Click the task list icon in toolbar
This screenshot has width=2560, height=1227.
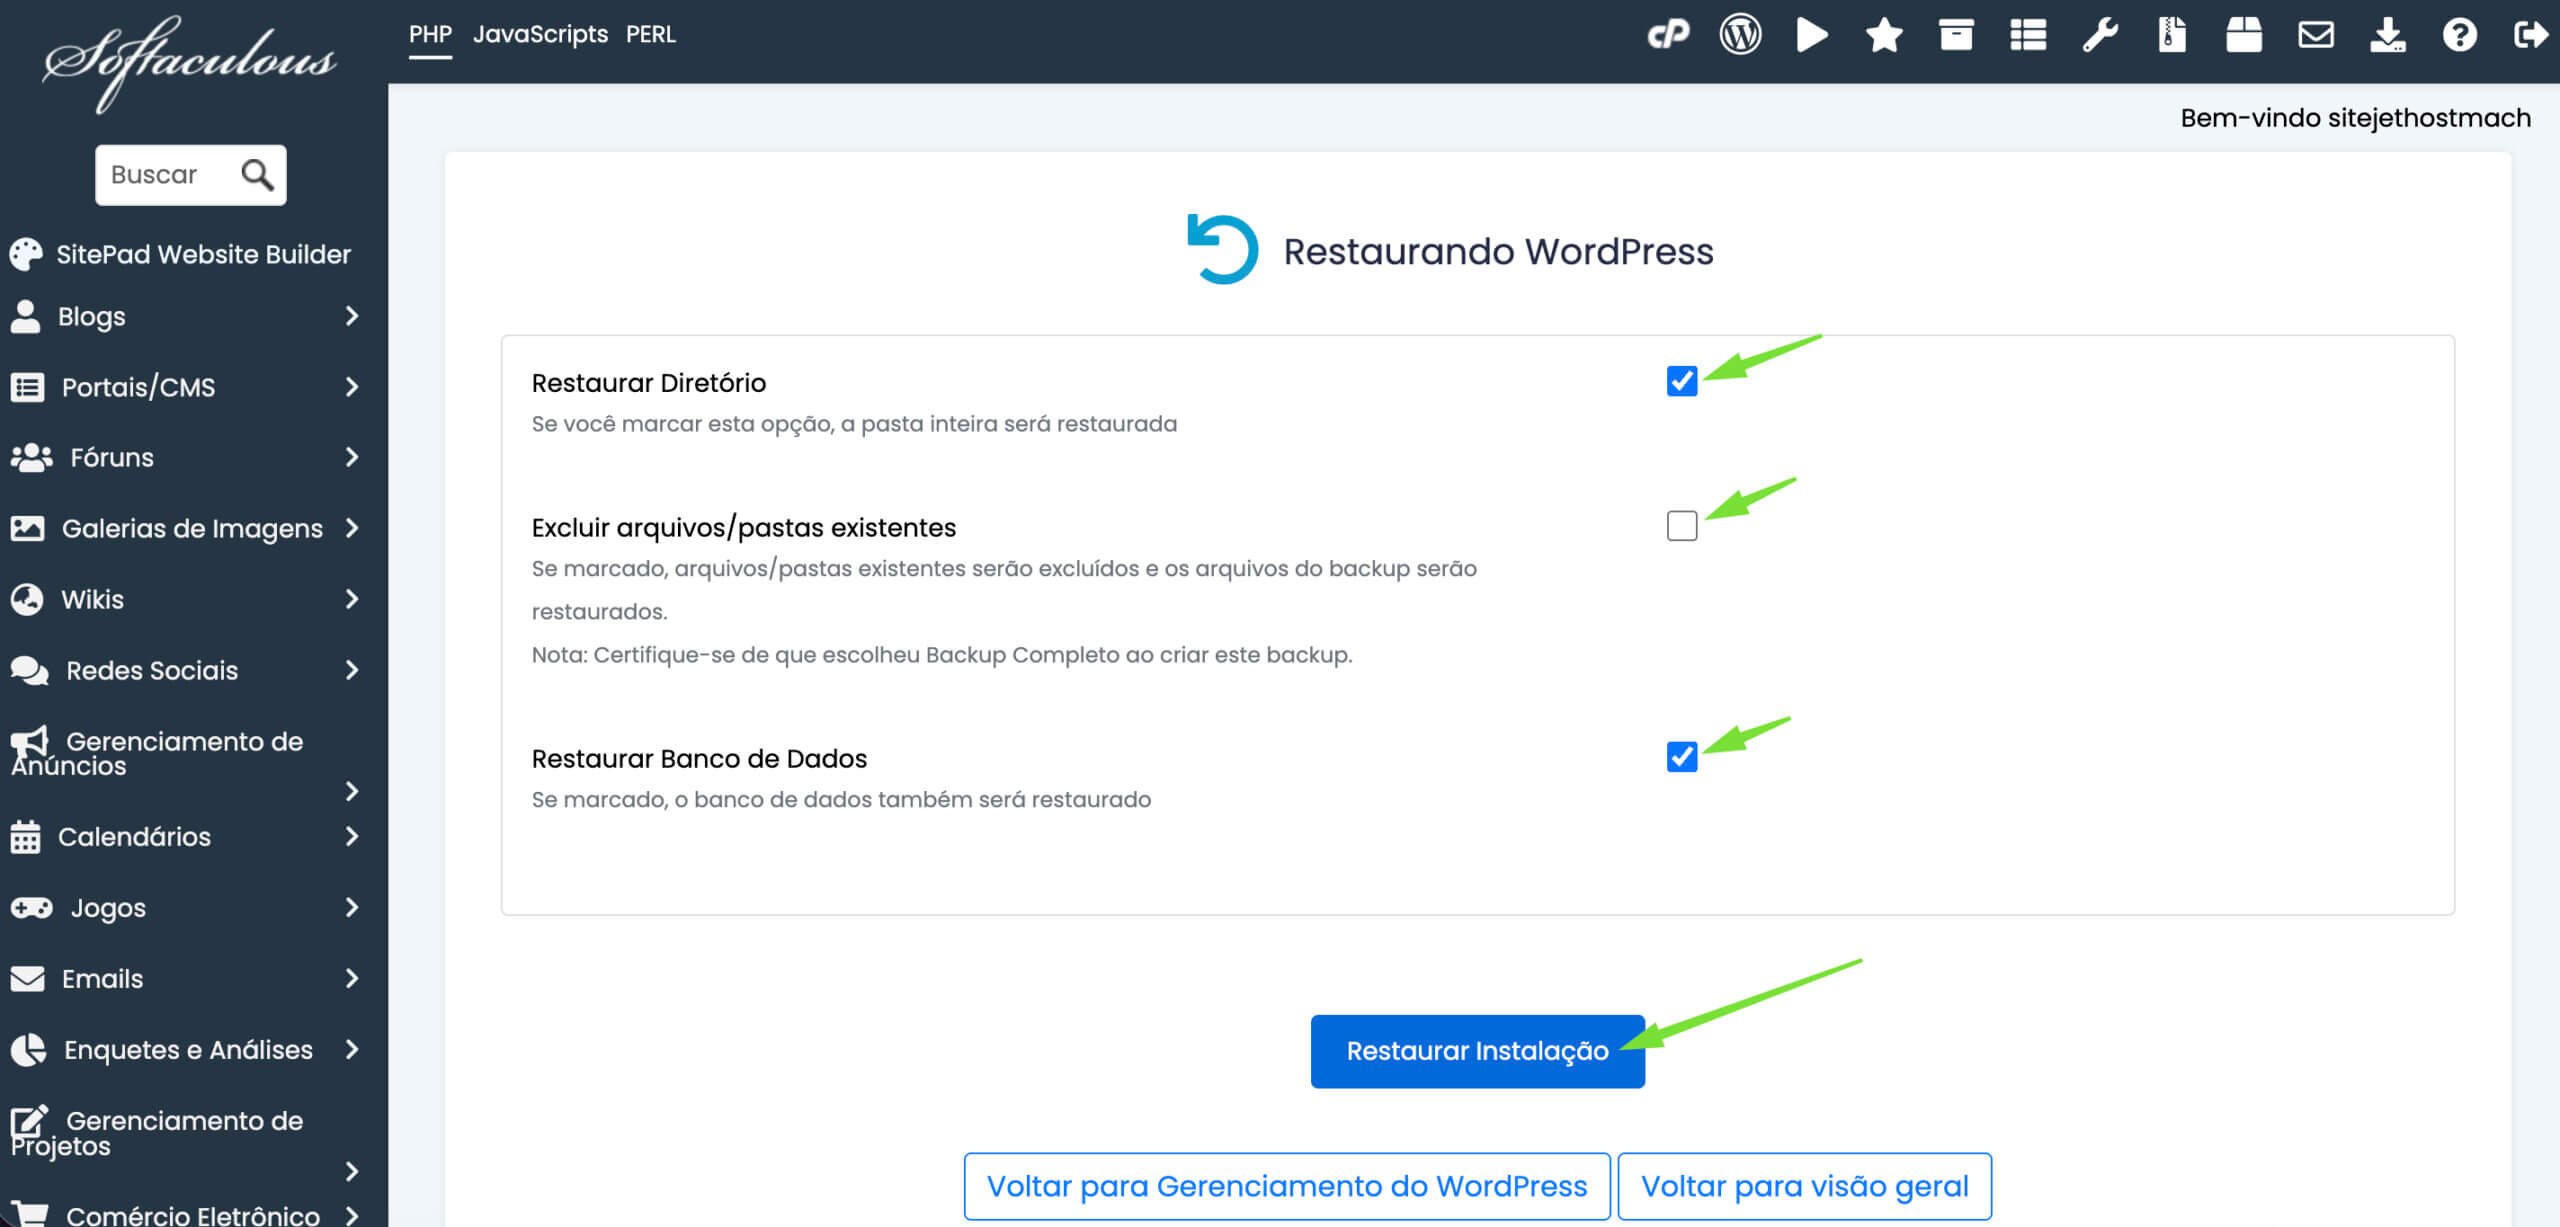coord(2028,35)
